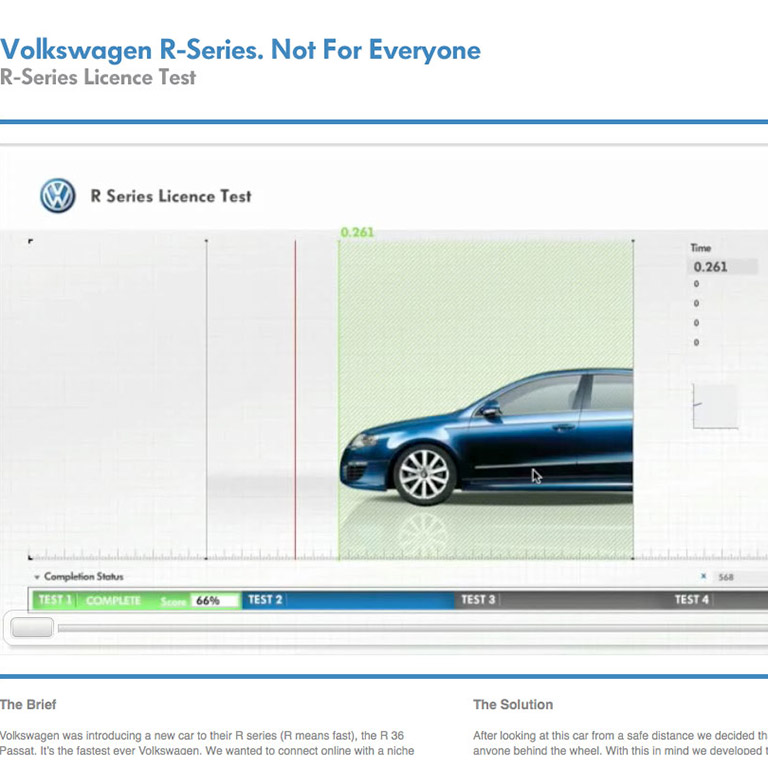Click the red vertical marker line
The height and width of the screenshot is (768, 768).
click(x=295, y=400)
